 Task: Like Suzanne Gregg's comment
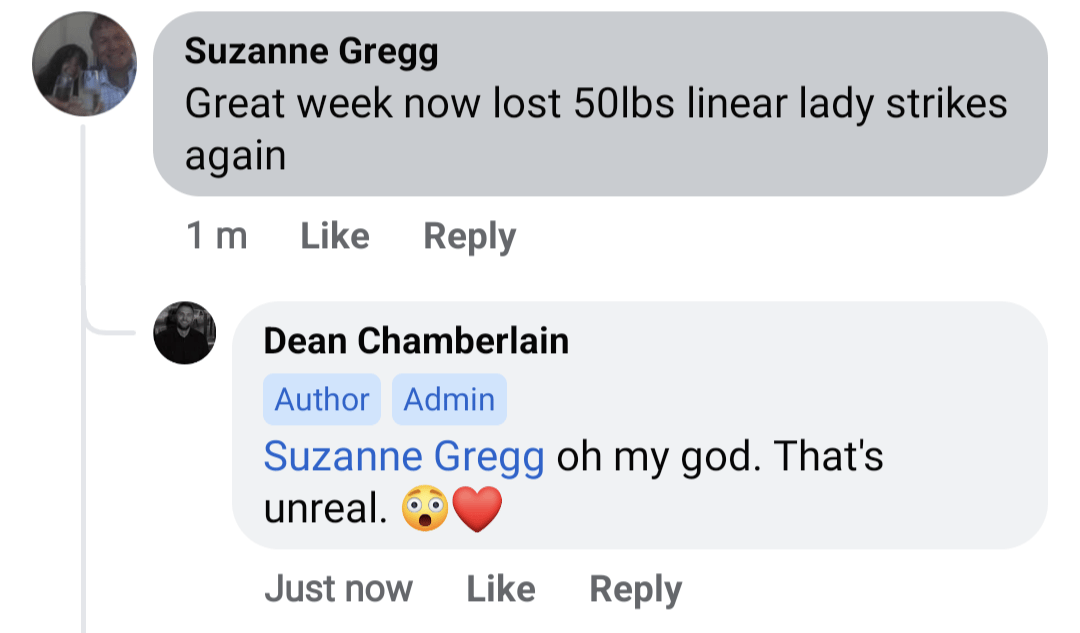pos(334,236)
